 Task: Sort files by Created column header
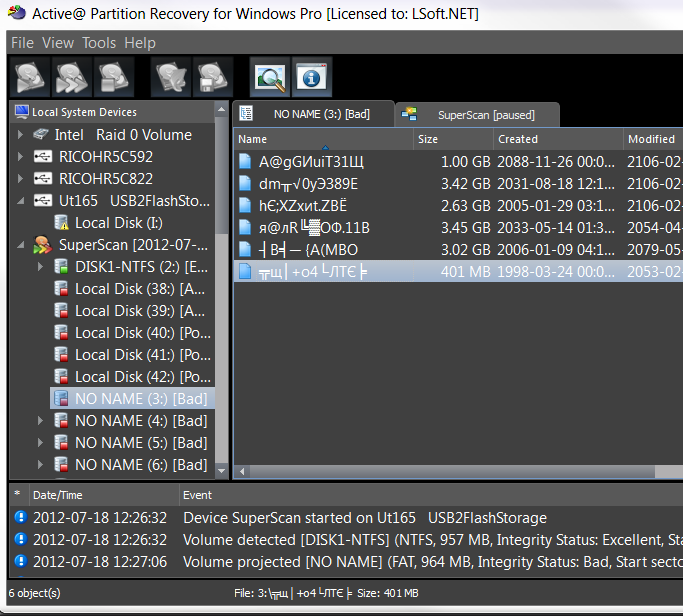point(558,139)
